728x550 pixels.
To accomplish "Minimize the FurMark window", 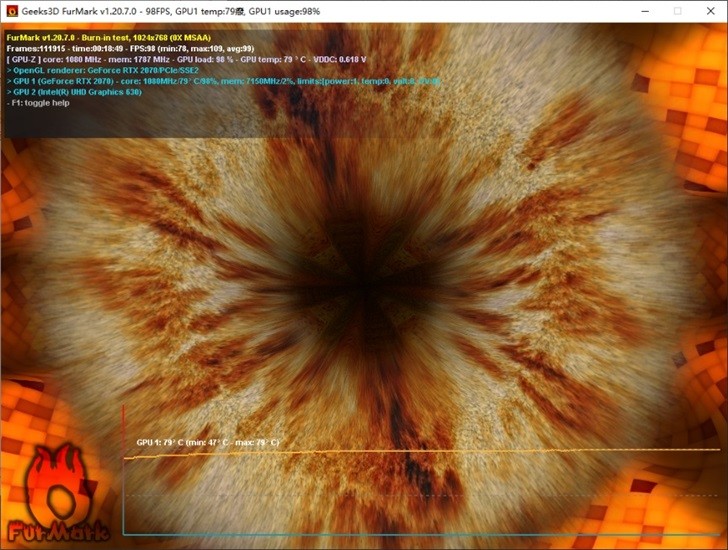I will [x=645, y=11].
